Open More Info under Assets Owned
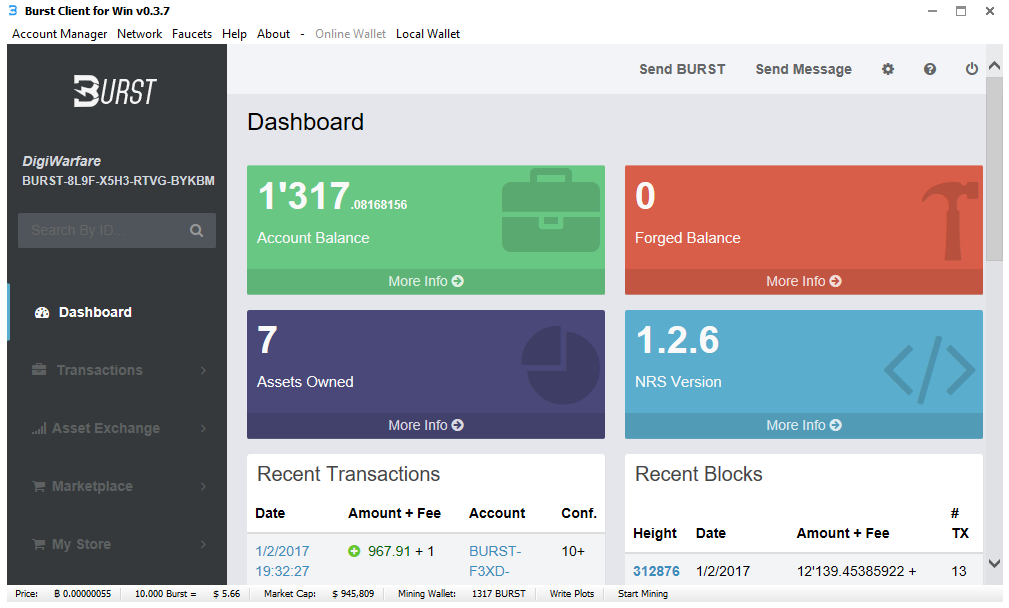 point(426,425)
